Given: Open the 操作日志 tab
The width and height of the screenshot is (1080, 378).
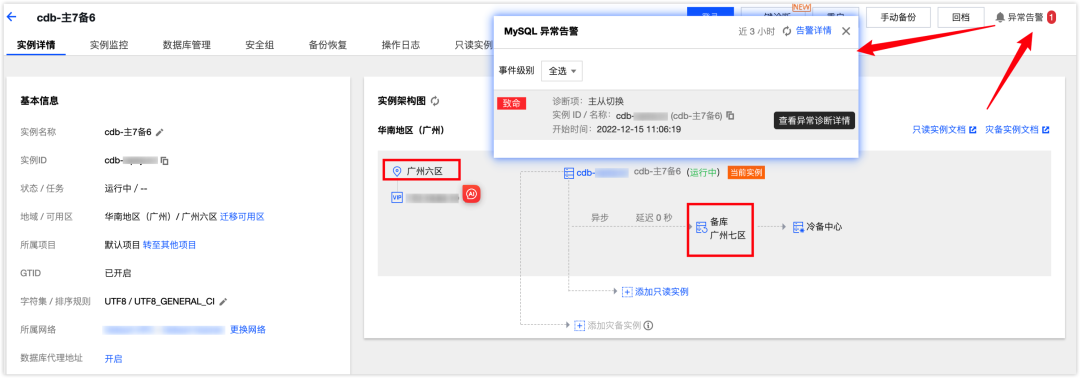Looking at the screenshot, I should coord(401,45).
